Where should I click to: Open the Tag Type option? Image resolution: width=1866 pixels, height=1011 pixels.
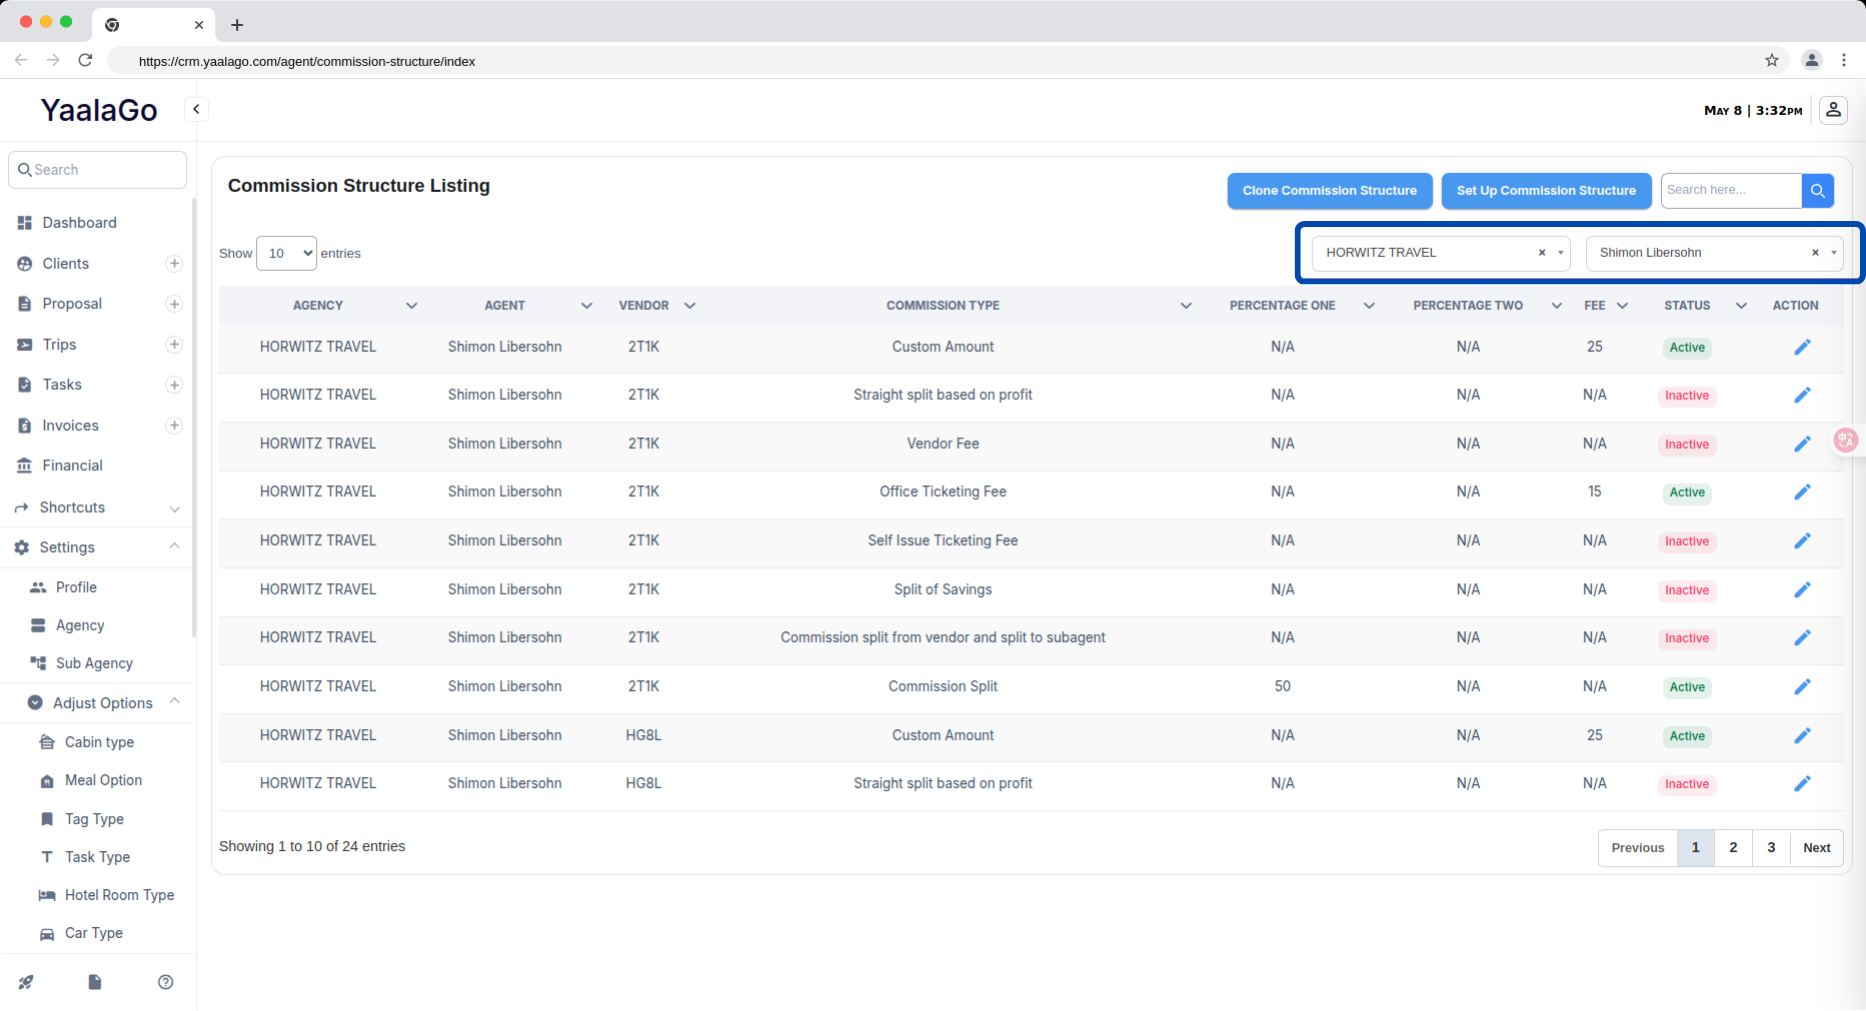(x=94, y=820)
